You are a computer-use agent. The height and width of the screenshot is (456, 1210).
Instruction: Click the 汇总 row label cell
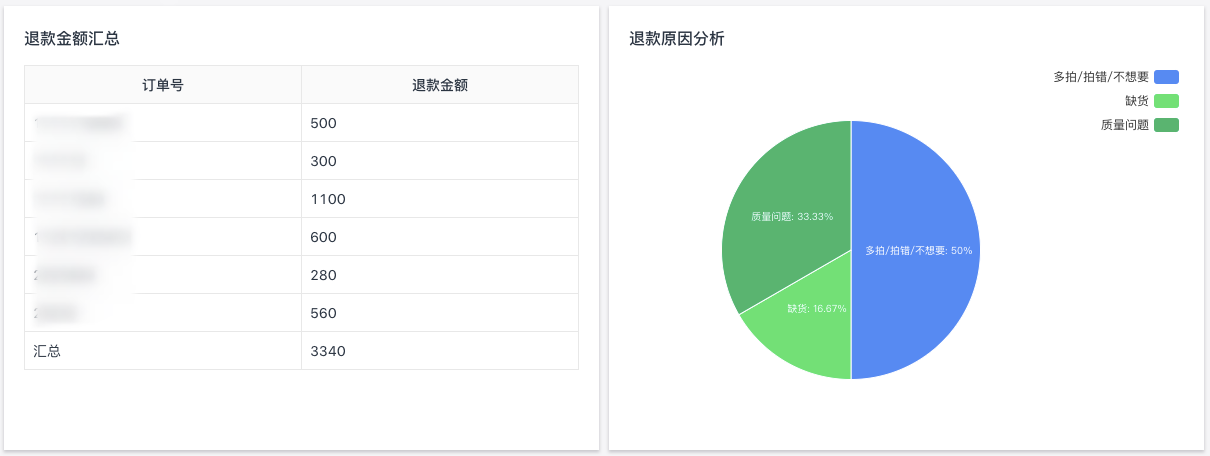163,351
